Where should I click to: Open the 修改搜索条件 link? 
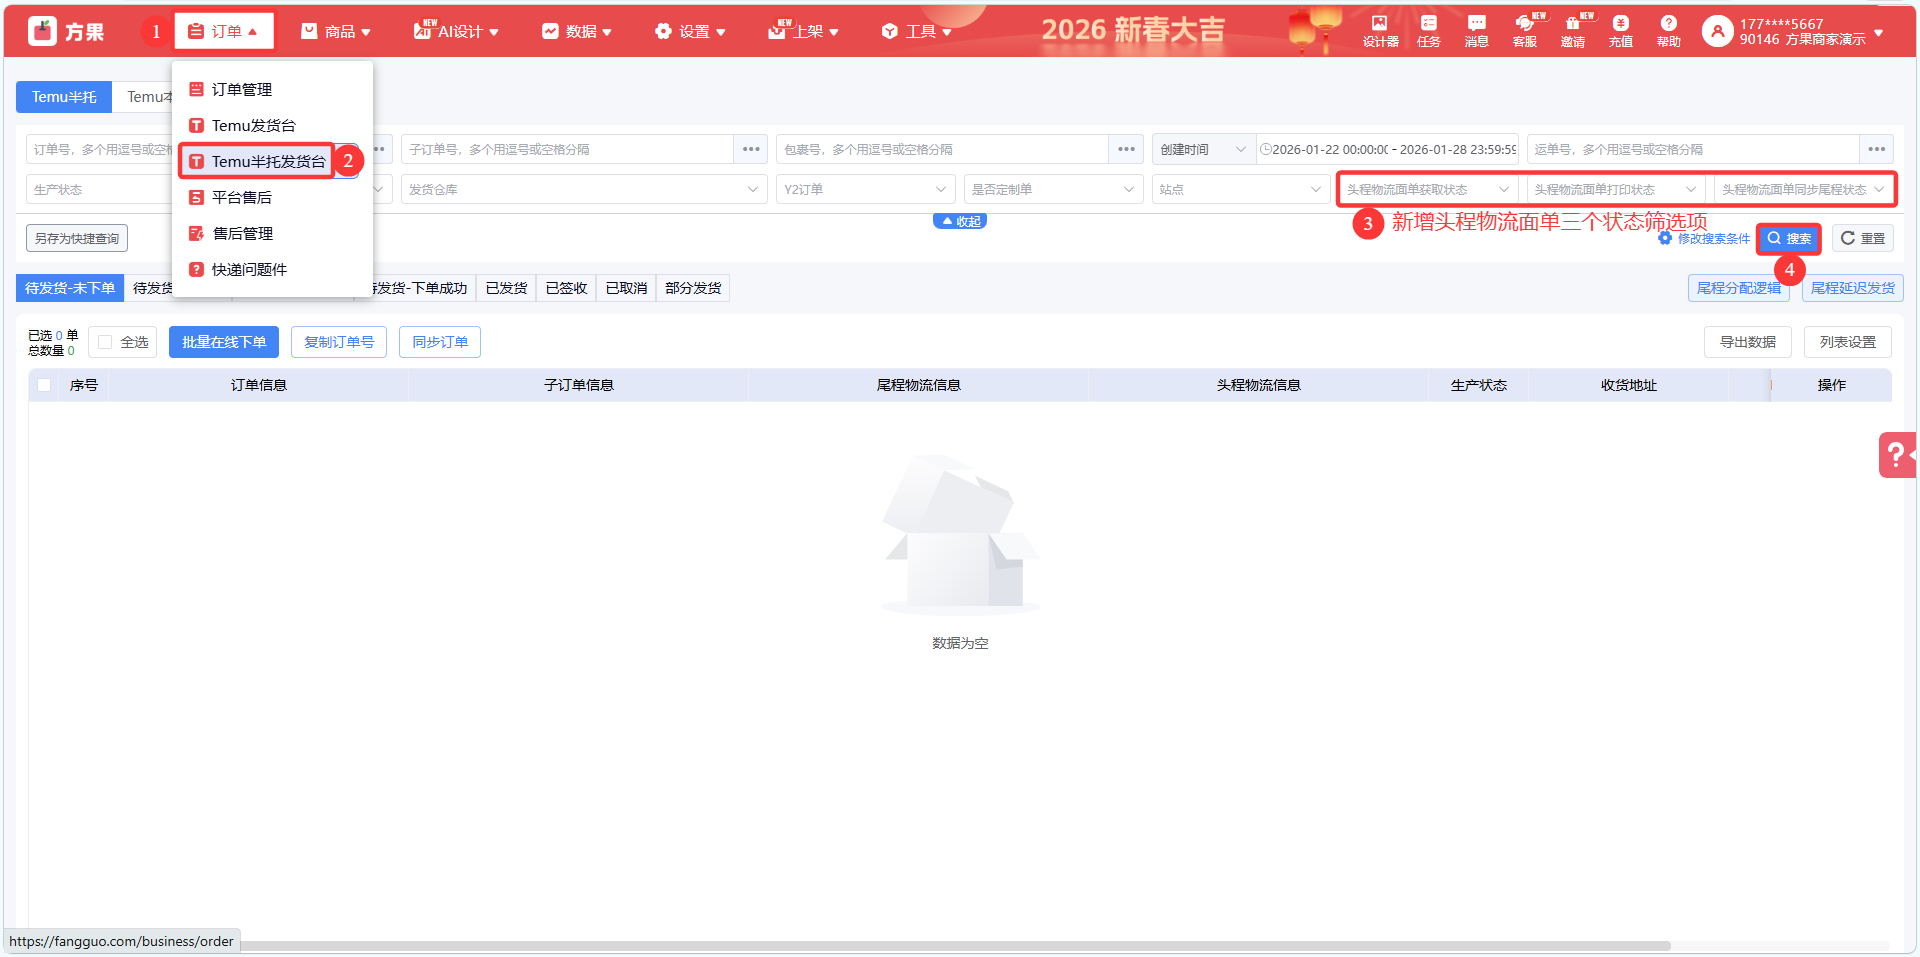point(1704,238)
